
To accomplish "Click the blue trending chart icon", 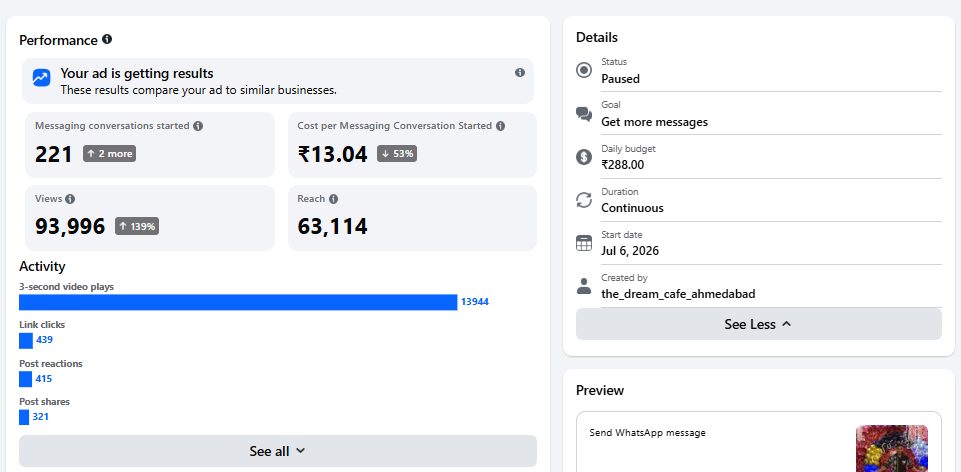I will pos(41,78).
